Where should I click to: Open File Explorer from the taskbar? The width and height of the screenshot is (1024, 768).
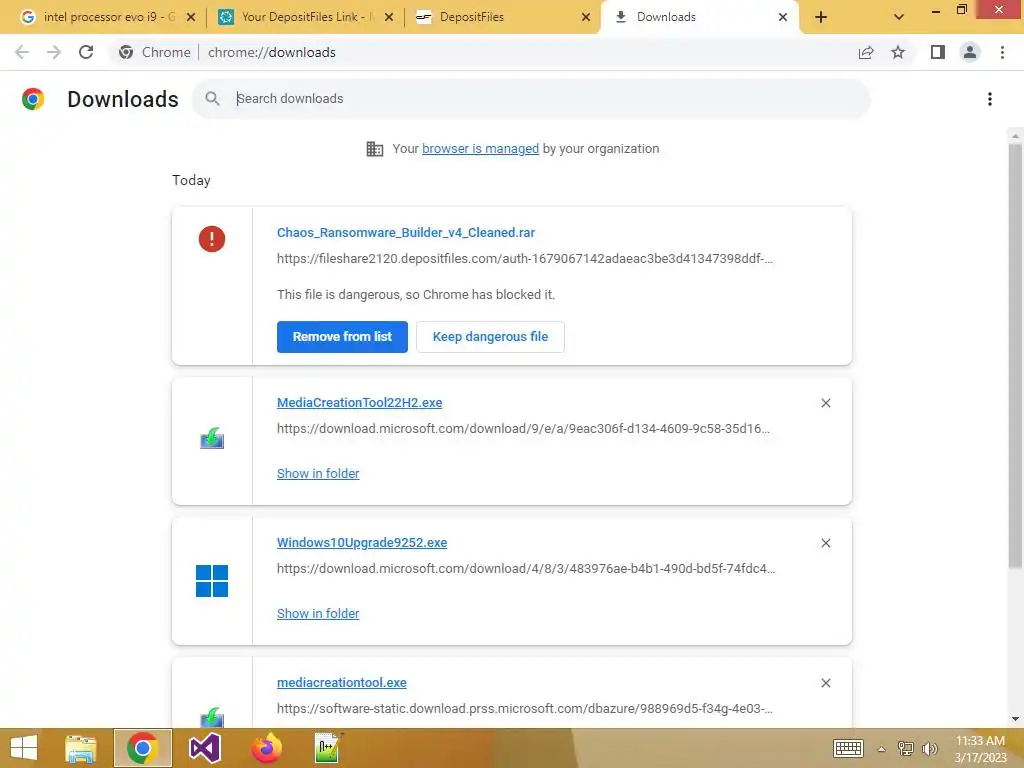[80, 748]
